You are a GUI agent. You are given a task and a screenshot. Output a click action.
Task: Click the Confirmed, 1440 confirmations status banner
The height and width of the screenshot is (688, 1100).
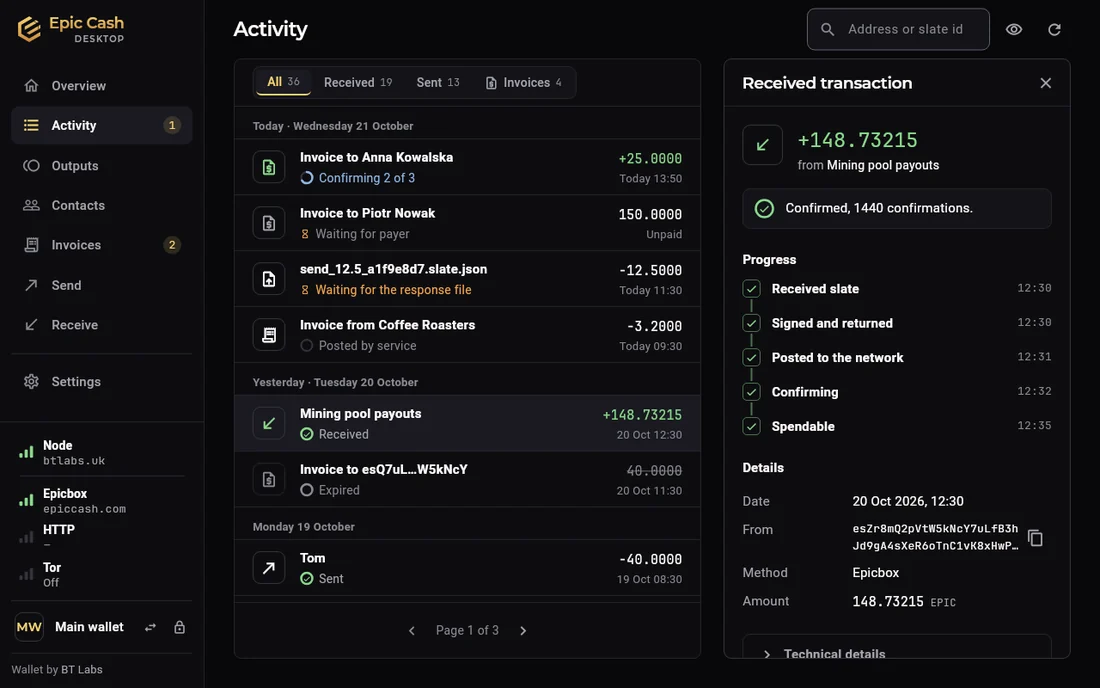click(897, 208)
